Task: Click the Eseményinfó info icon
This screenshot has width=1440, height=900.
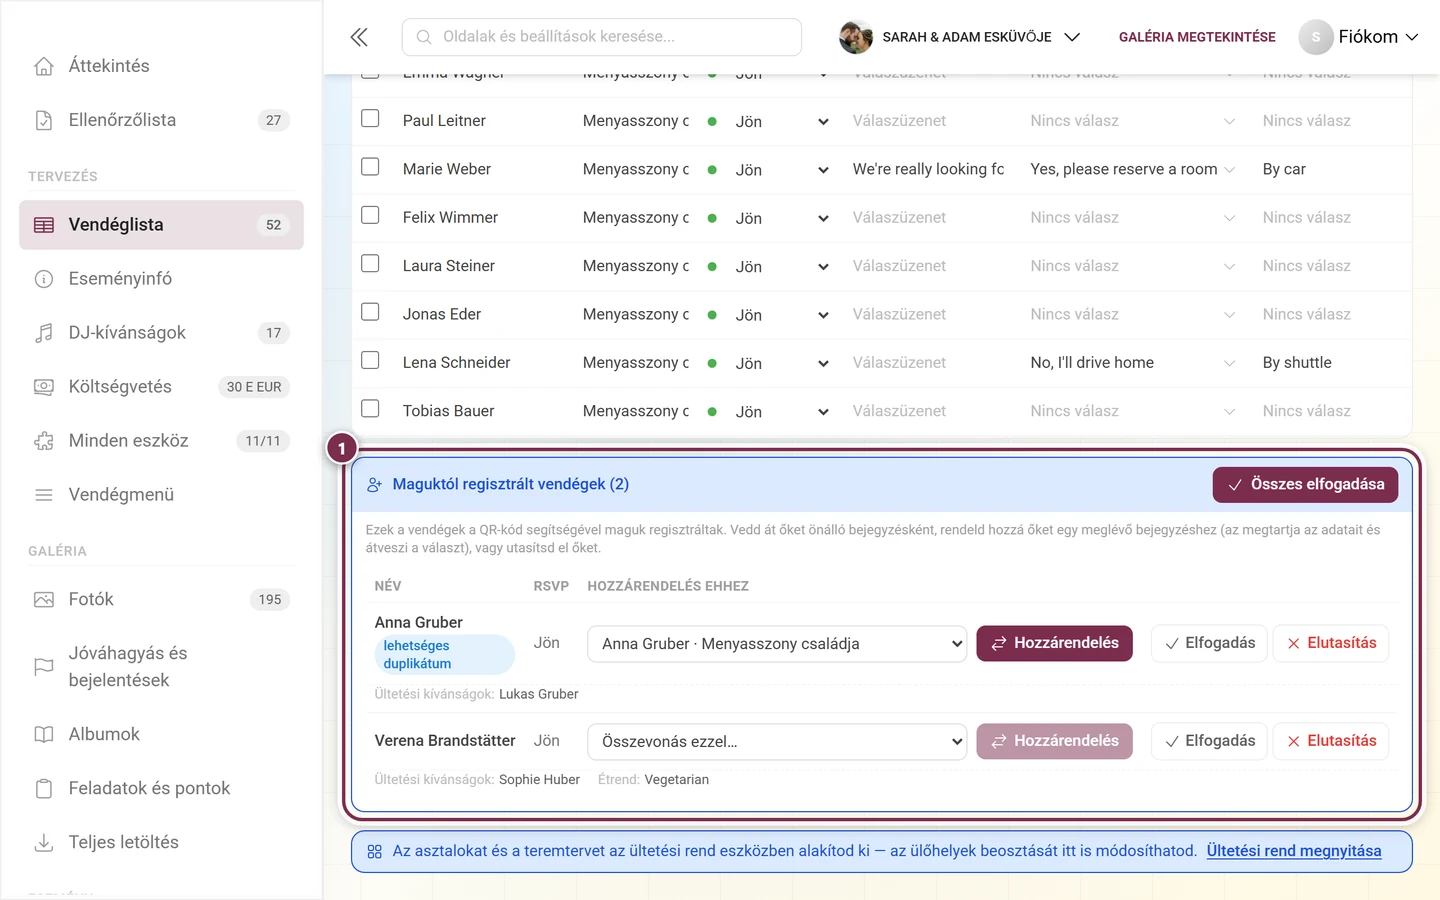Action: click(44, 279)
